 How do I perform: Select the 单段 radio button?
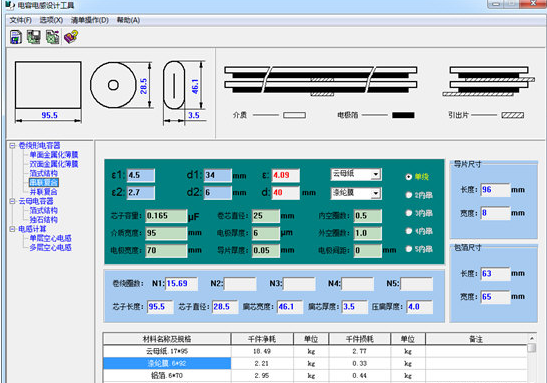pos(409,177)
